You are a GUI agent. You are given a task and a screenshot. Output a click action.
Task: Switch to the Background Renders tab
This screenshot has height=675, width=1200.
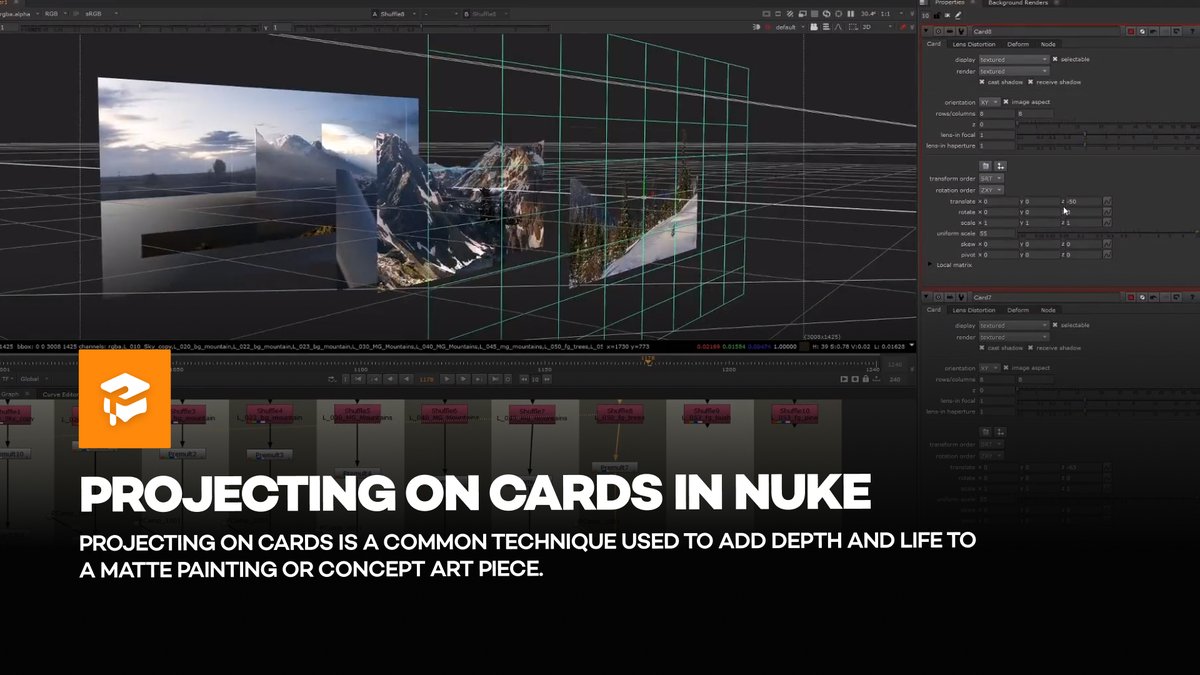[1018, 3]
